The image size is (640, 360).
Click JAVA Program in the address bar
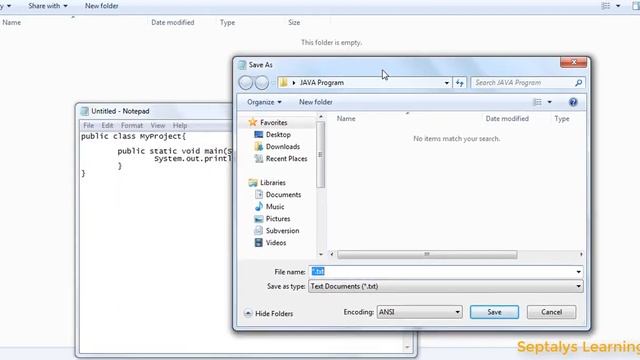[x=322, y=83]
